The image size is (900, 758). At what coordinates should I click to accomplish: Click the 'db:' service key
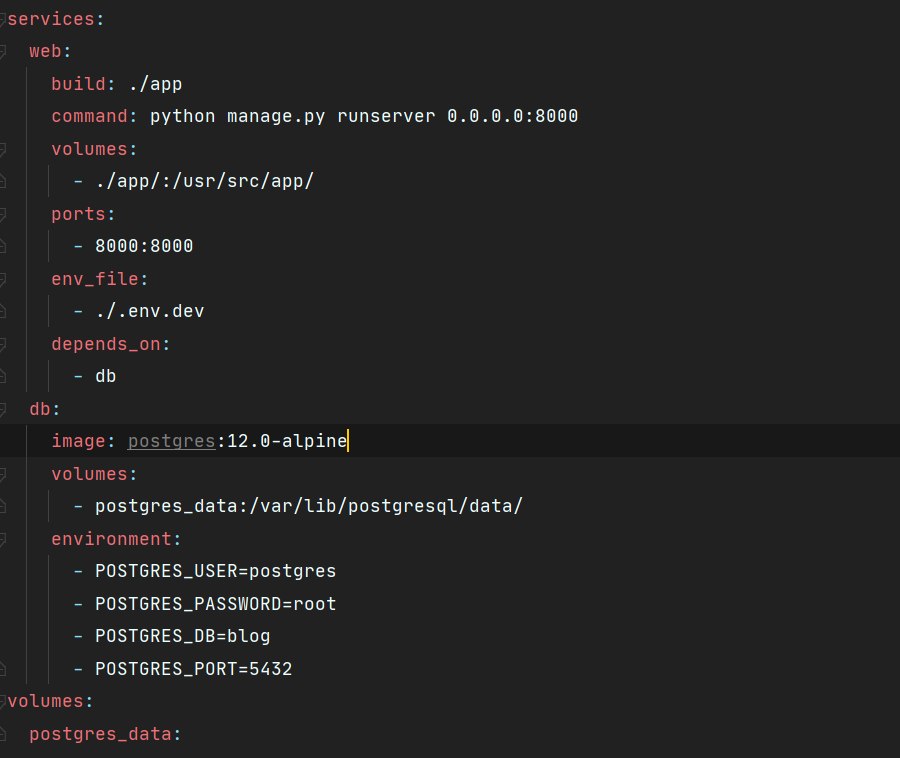pyautogui.click(x=44, y=409)
